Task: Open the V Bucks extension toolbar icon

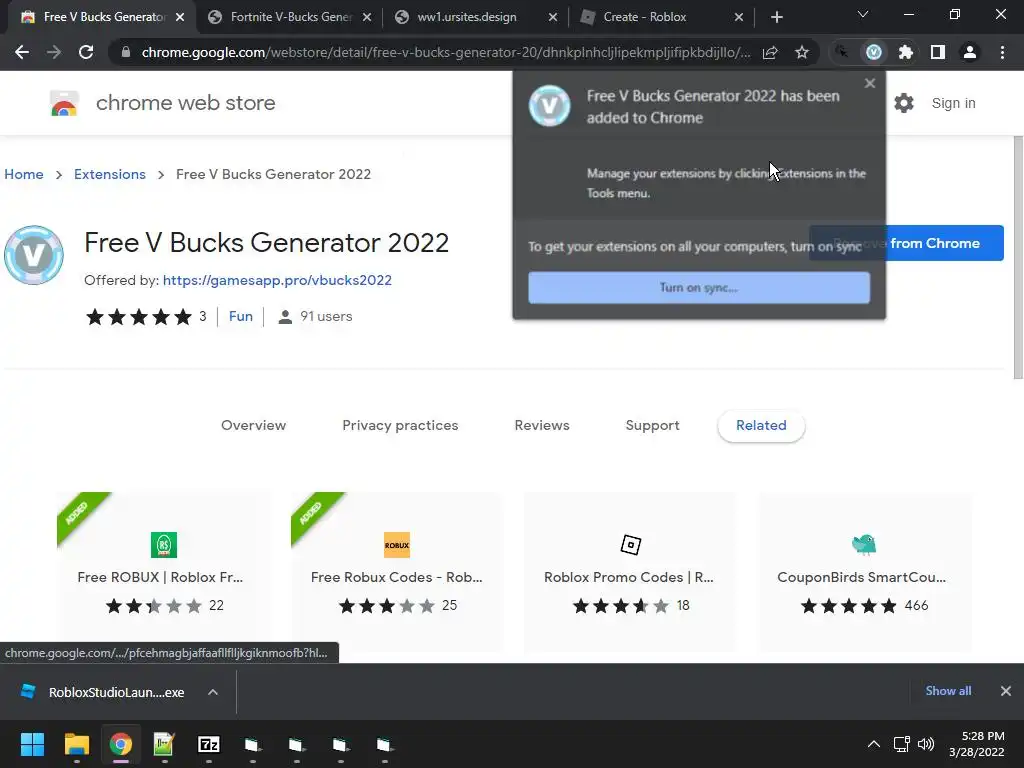Action: (874, 52)
